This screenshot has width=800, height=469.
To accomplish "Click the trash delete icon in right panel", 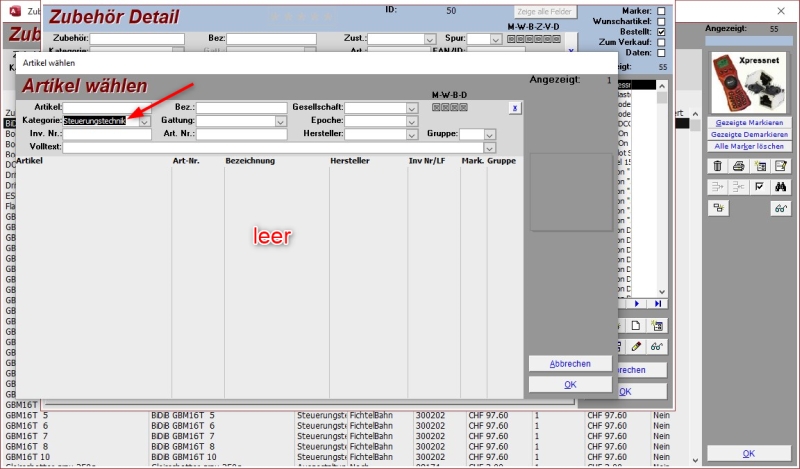I will [x=717, y=166].
